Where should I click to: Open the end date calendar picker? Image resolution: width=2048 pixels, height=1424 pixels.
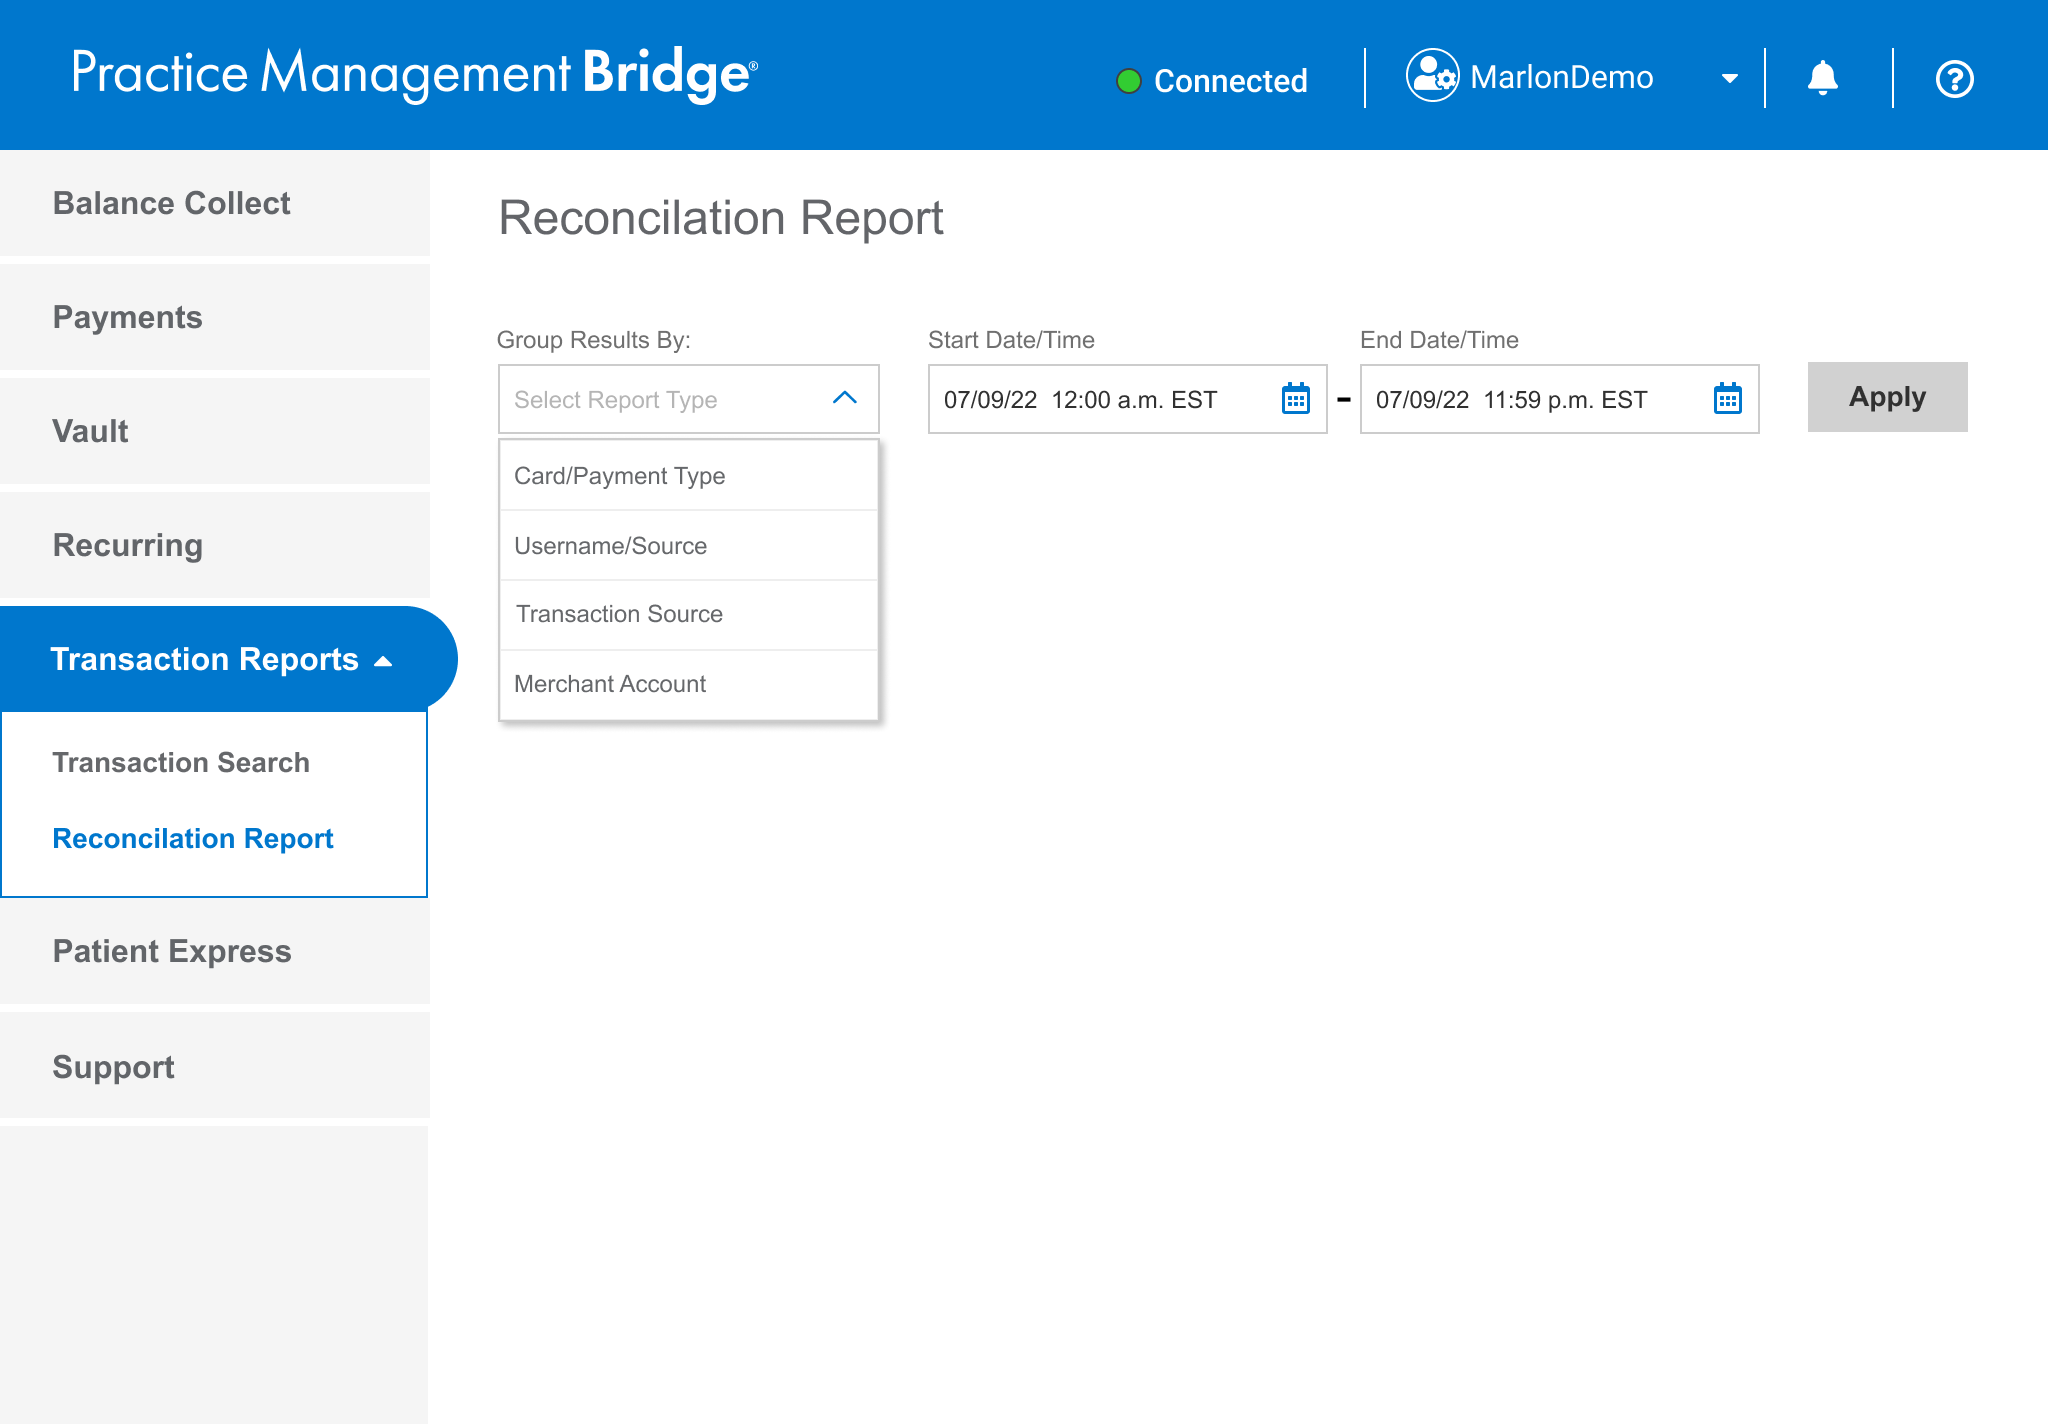(x=1727, y=399)
